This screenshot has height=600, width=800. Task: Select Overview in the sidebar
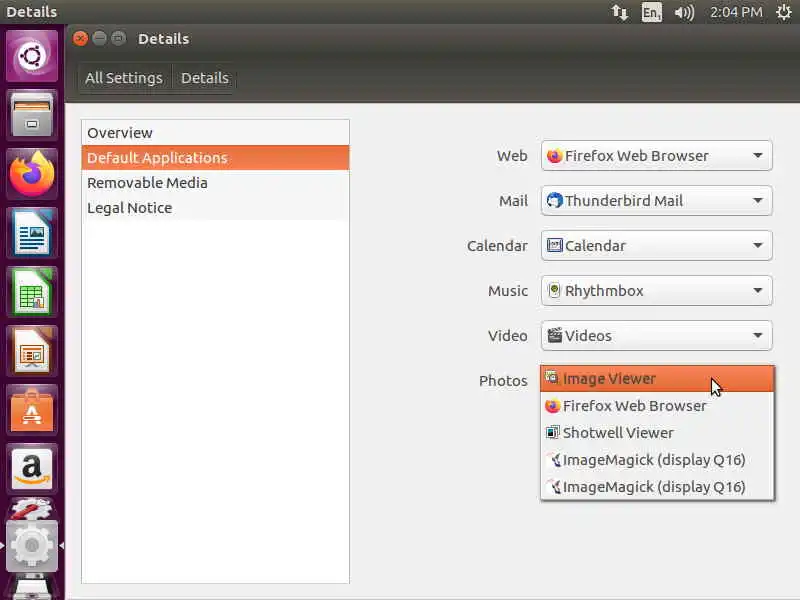[215, 133]
